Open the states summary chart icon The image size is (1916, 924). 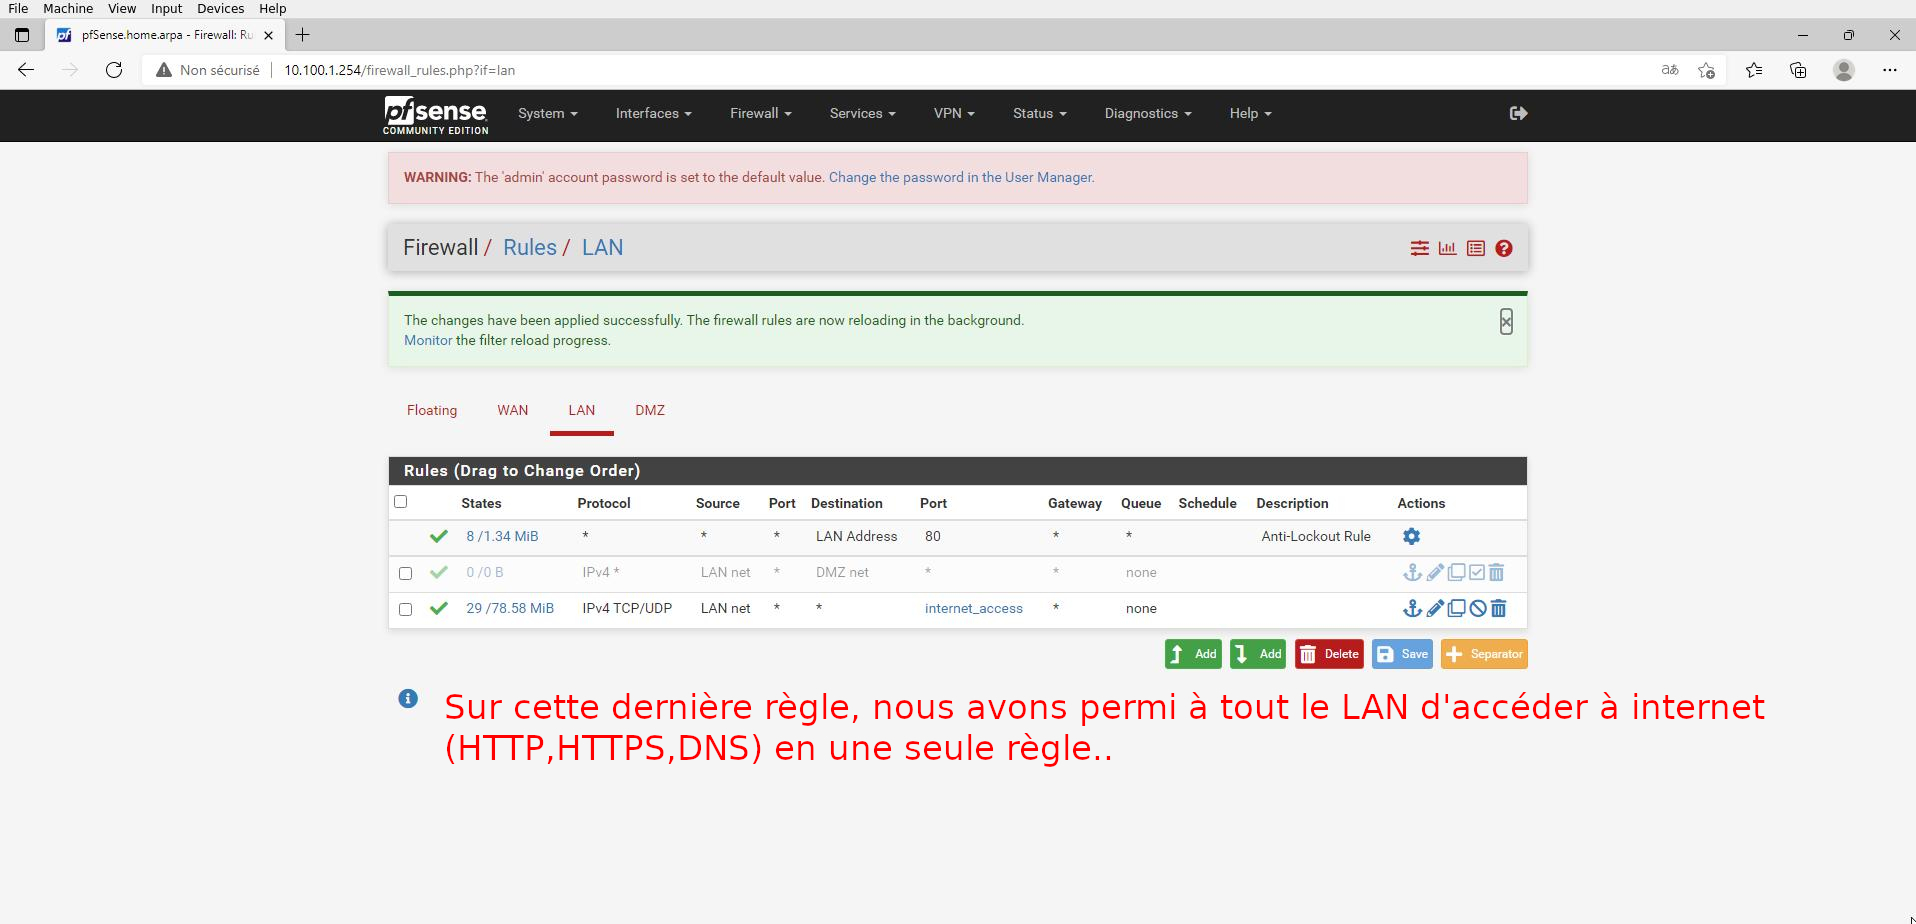[1447, 247]
